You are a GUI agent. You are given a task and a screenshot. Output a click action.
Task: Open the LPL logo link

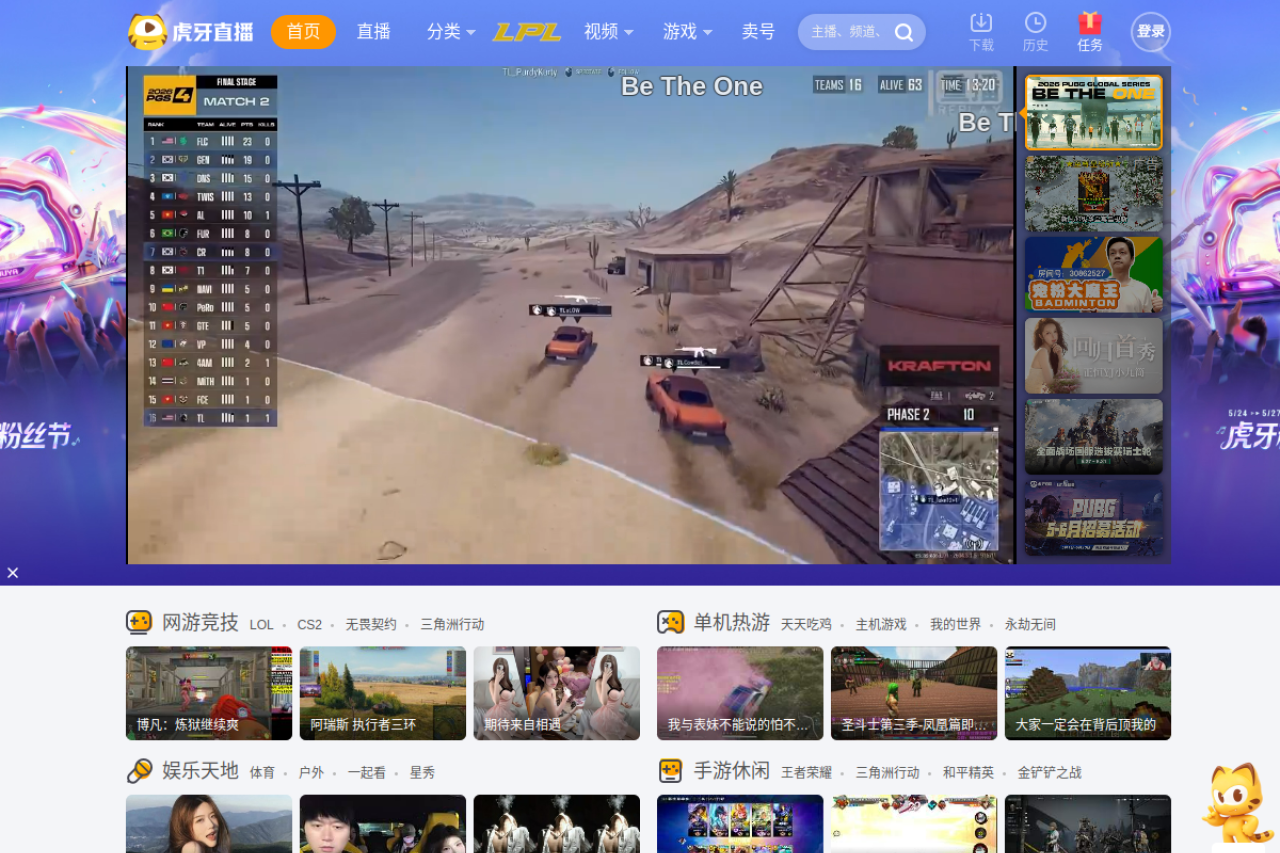point(526,32)
